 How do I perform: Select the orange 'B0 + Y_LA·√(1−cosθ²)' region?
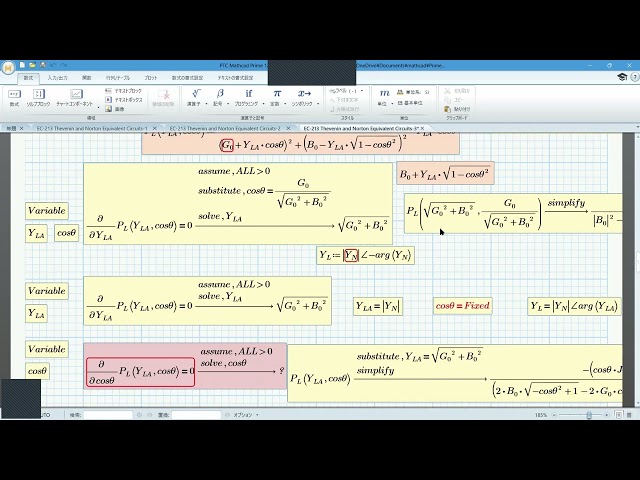(445, 173)
